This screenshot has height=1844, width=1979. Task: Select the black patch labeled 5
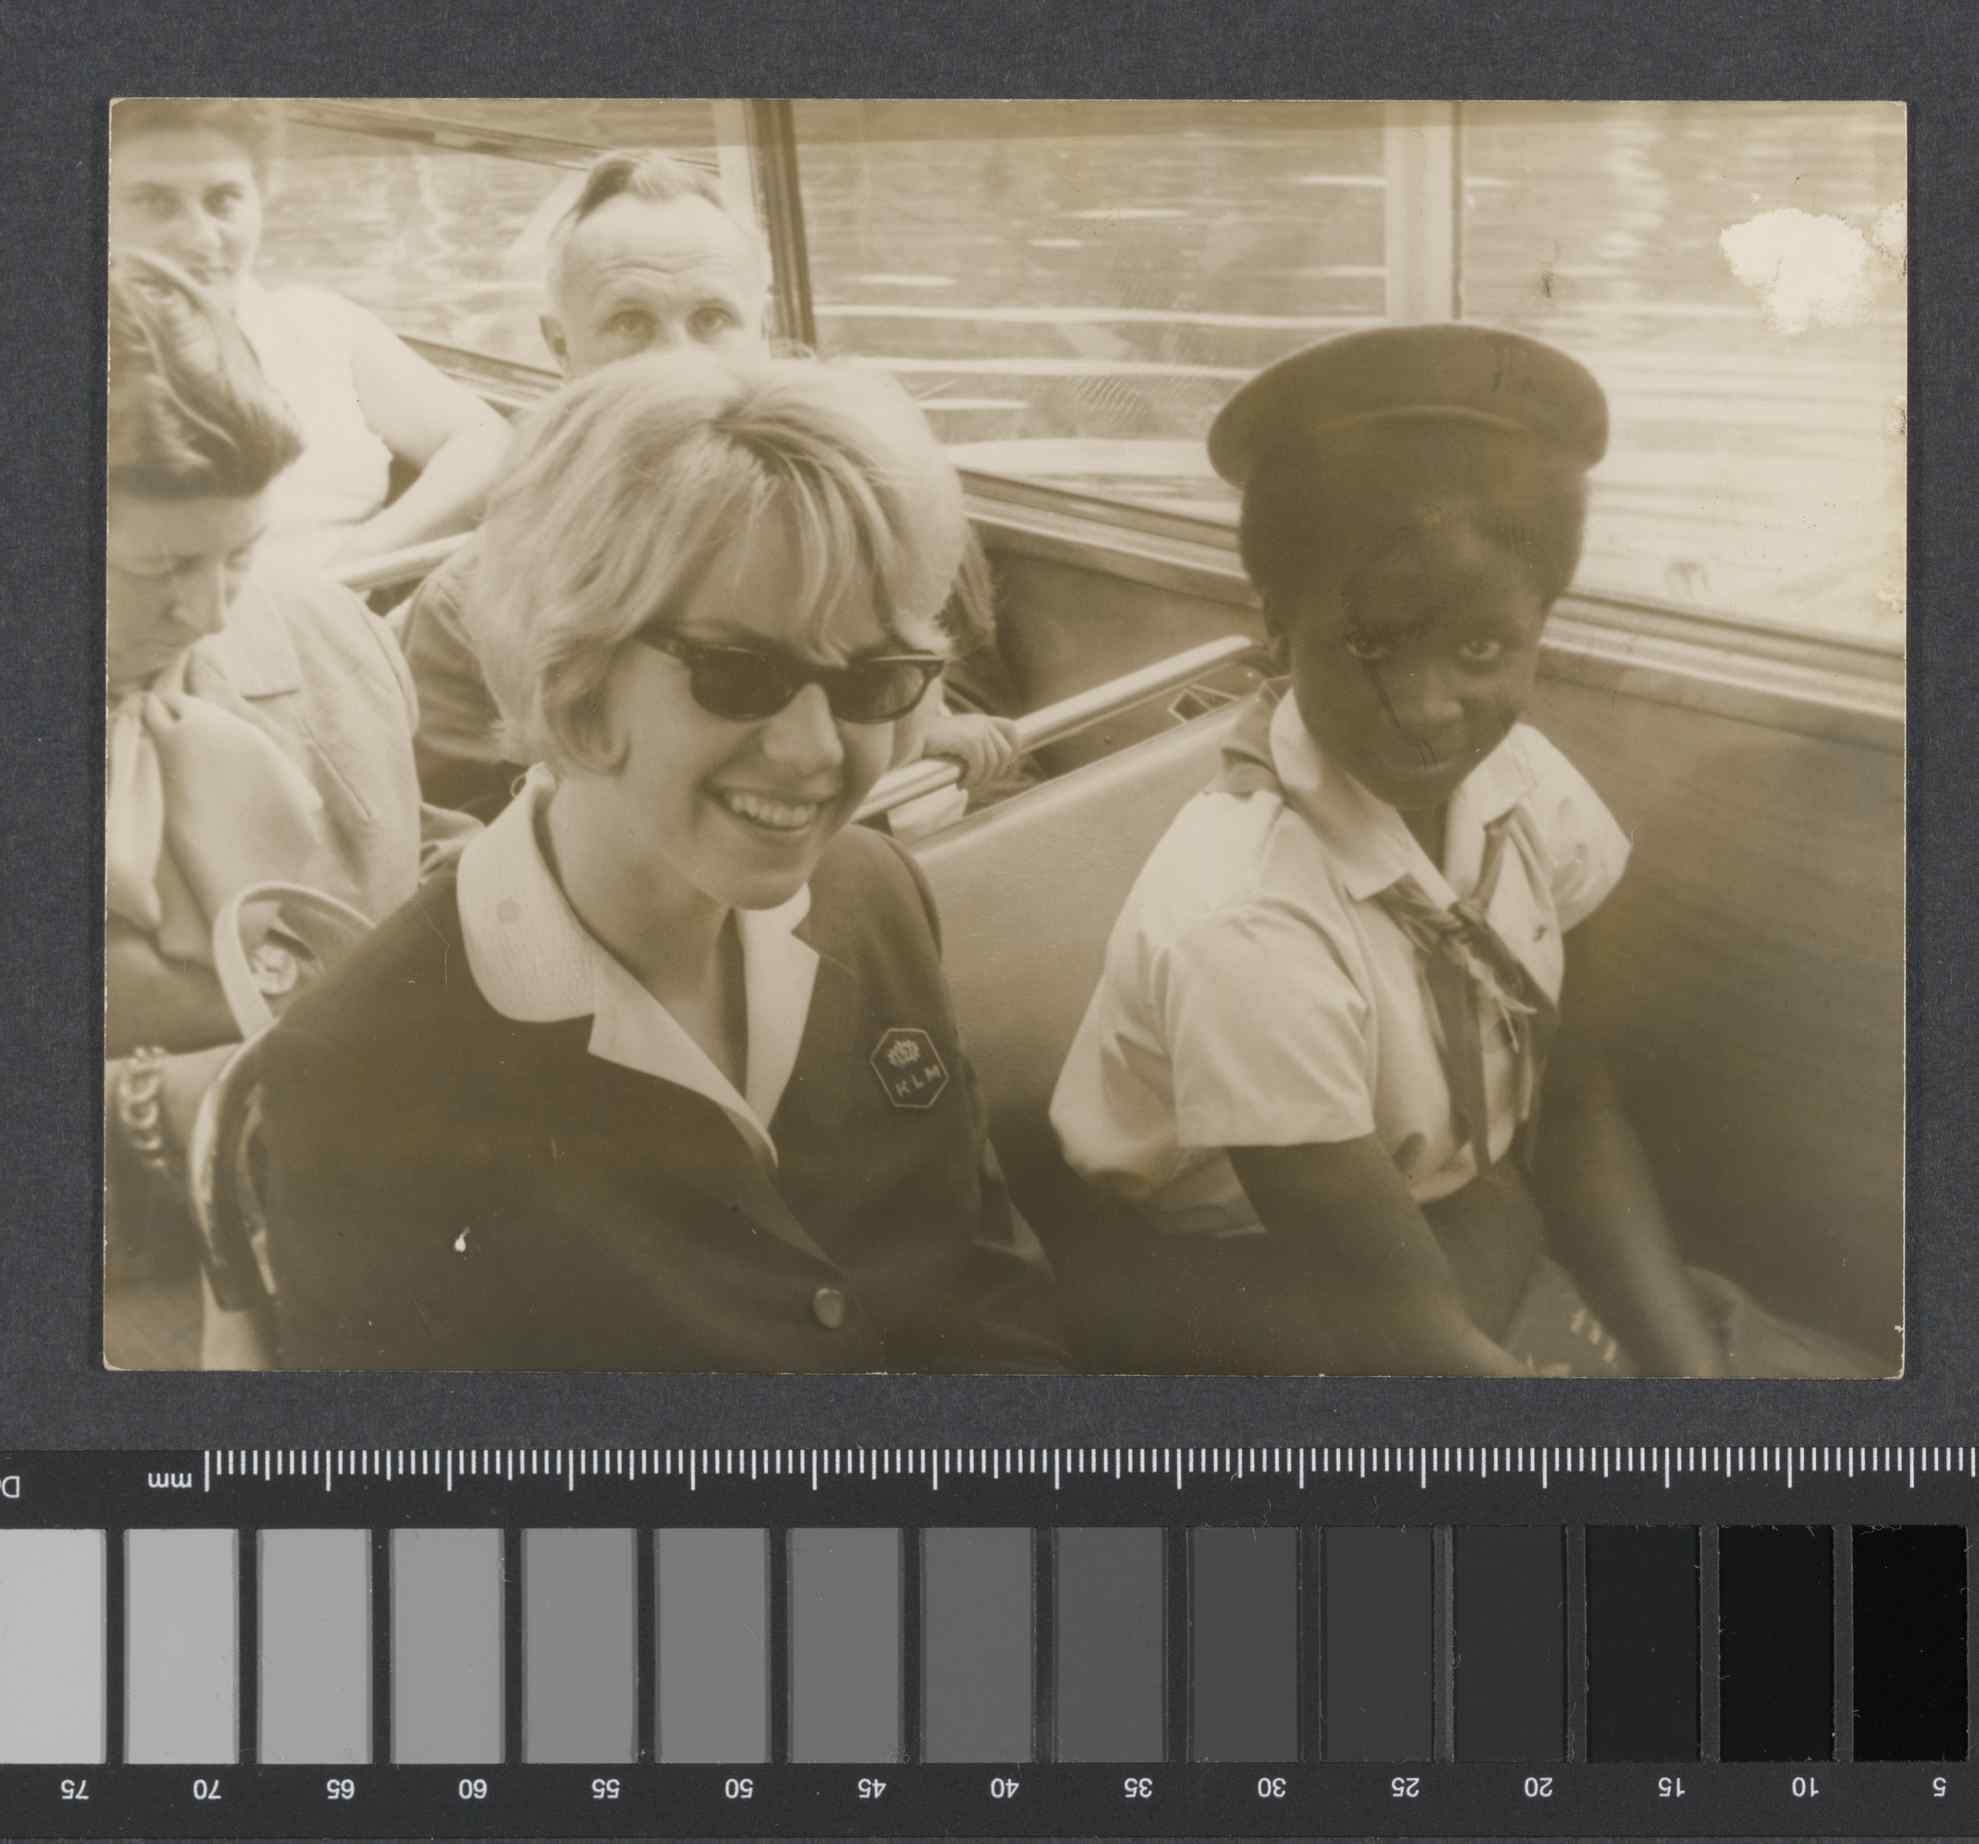(1909, 1644)
